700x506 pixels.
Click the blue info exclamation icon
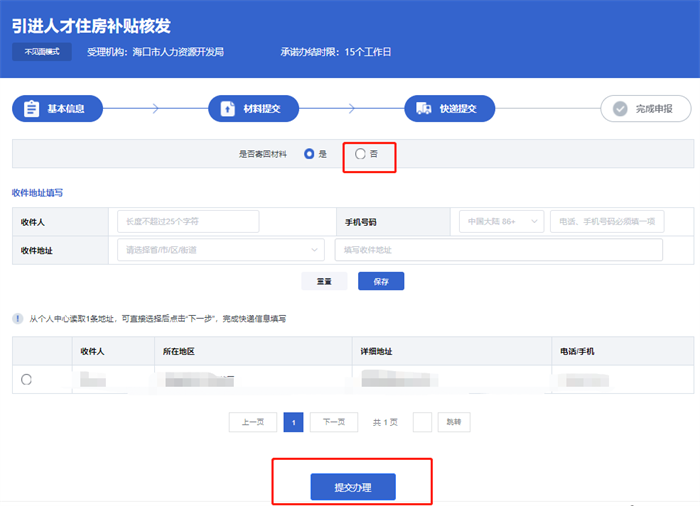click(17, 318)
